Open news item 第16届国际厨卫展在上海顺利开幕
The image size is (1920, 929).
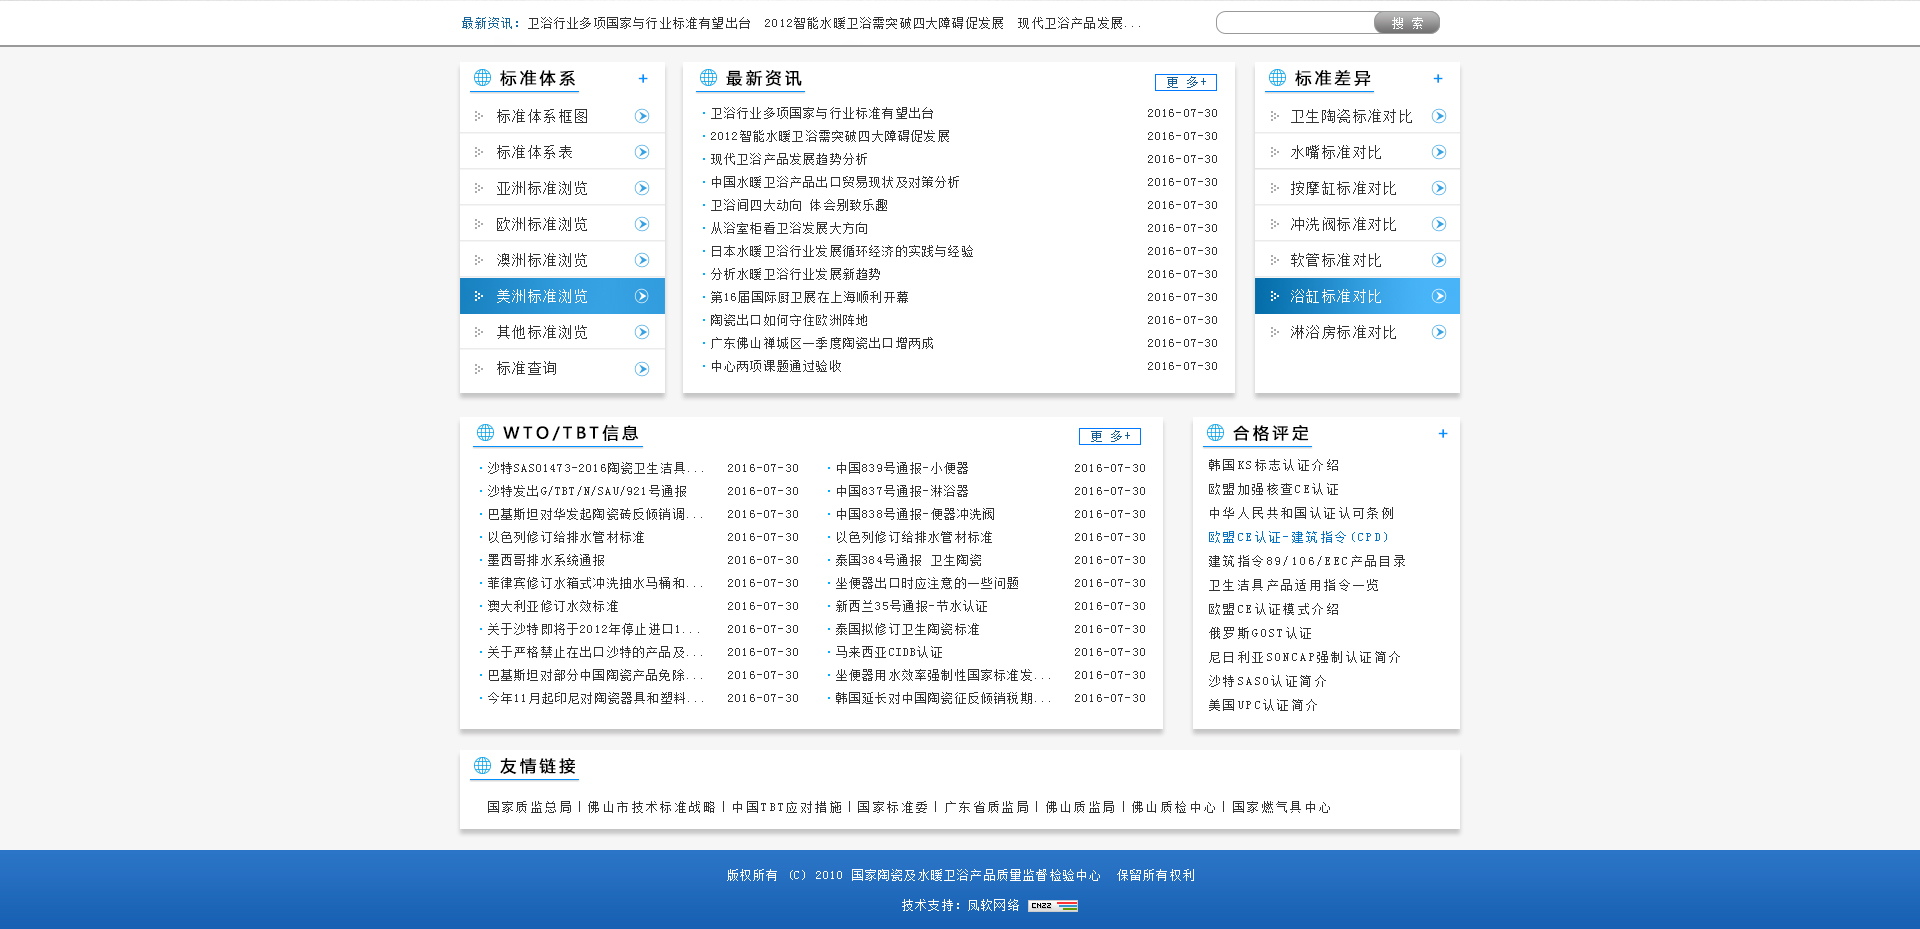pos(809,297)
